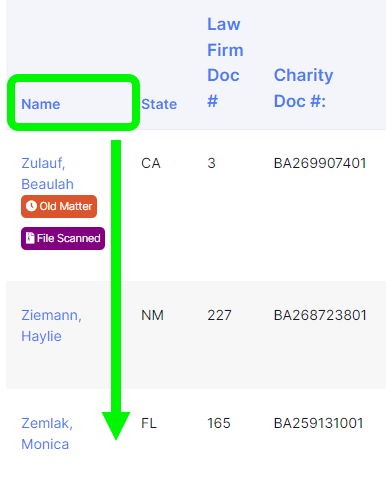Open the Ziemann, Haylie record
The width and height of the screenshot is (386, 486).
point(51,326)
